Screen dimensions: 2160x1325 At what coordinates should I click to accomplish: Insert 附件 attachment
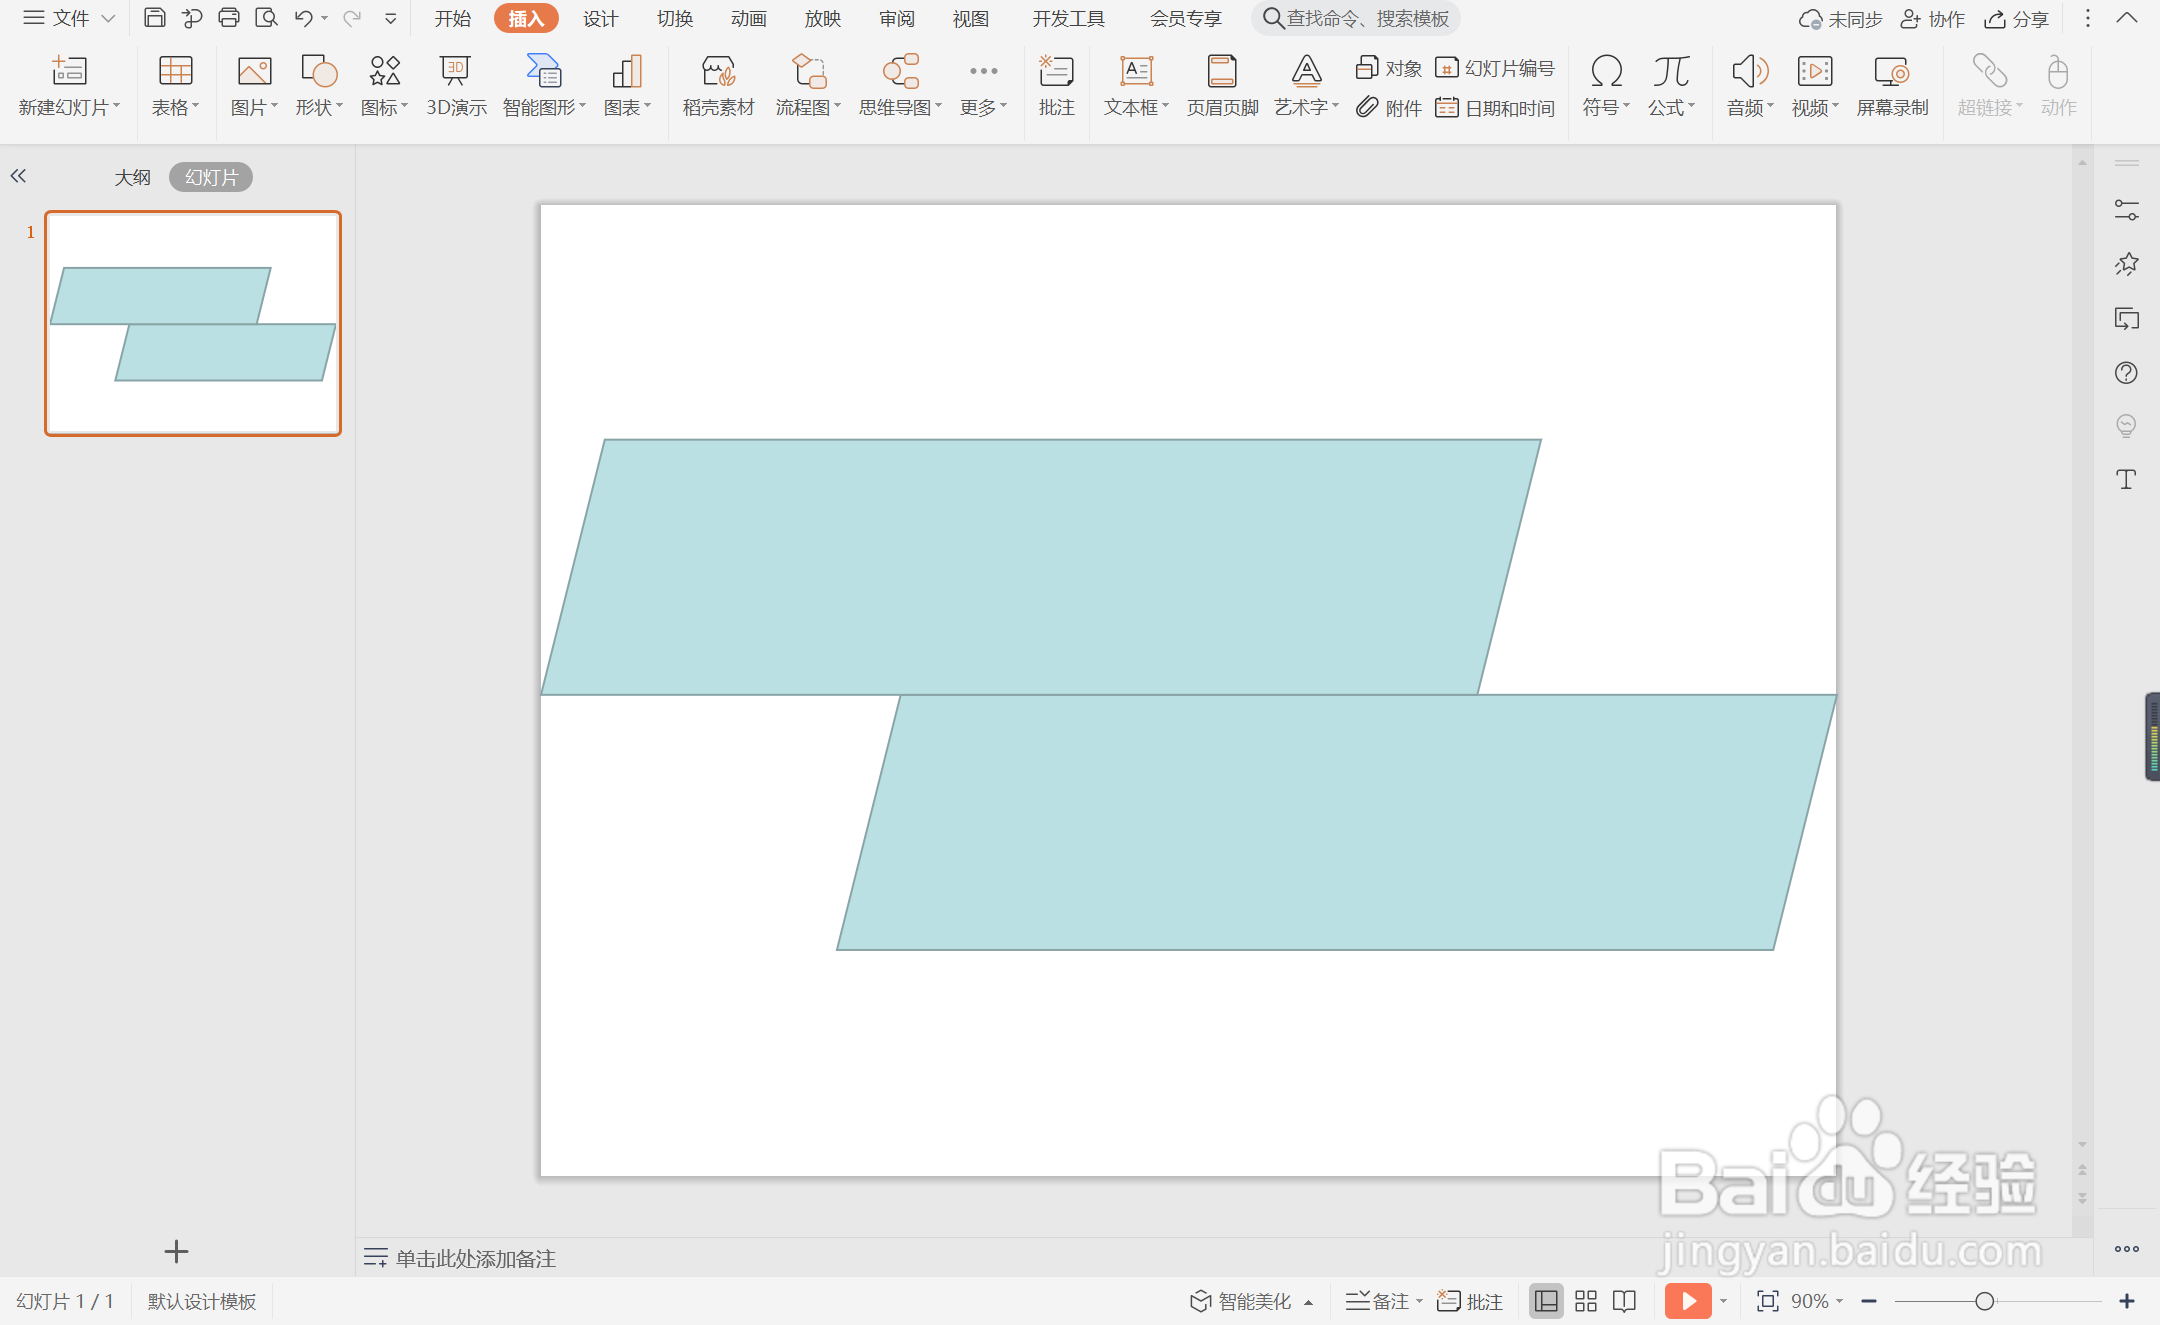click(1389, 108)
